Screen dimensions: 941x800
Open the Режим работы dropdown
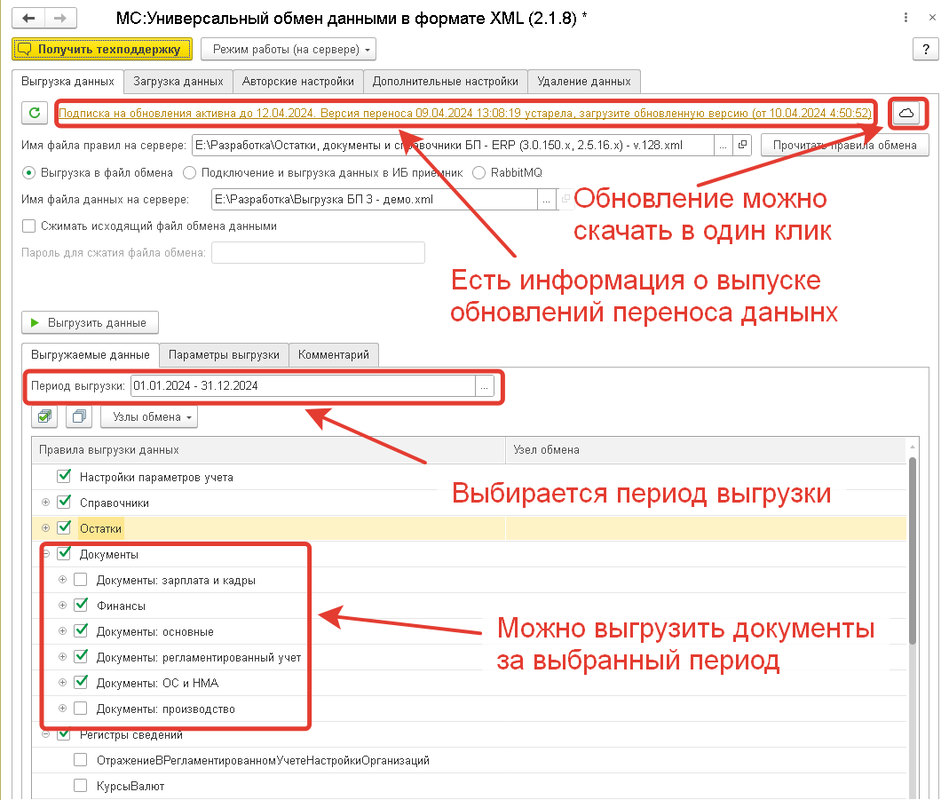(288, 49)
